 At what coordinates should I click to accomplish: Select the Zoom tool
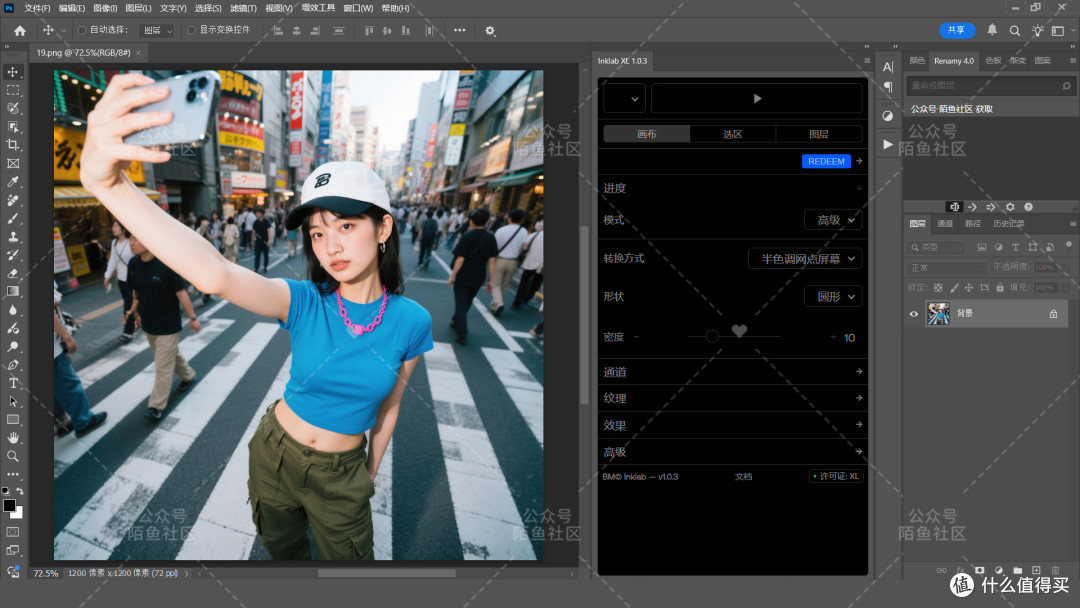point(12,456)
